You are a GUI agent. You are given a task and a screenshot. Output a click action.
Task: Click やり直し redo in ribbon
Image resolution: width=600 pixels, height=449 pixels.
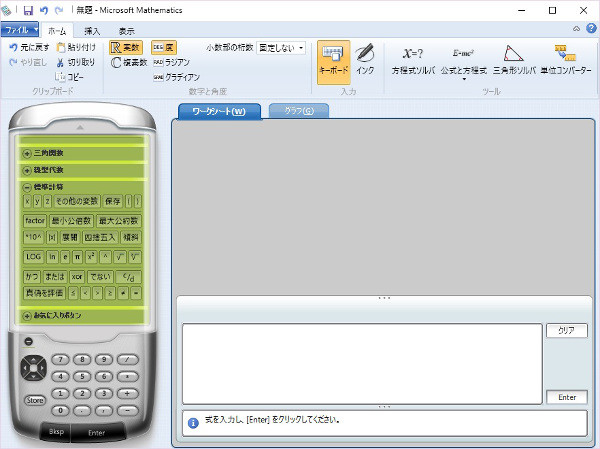pos(28,62)
